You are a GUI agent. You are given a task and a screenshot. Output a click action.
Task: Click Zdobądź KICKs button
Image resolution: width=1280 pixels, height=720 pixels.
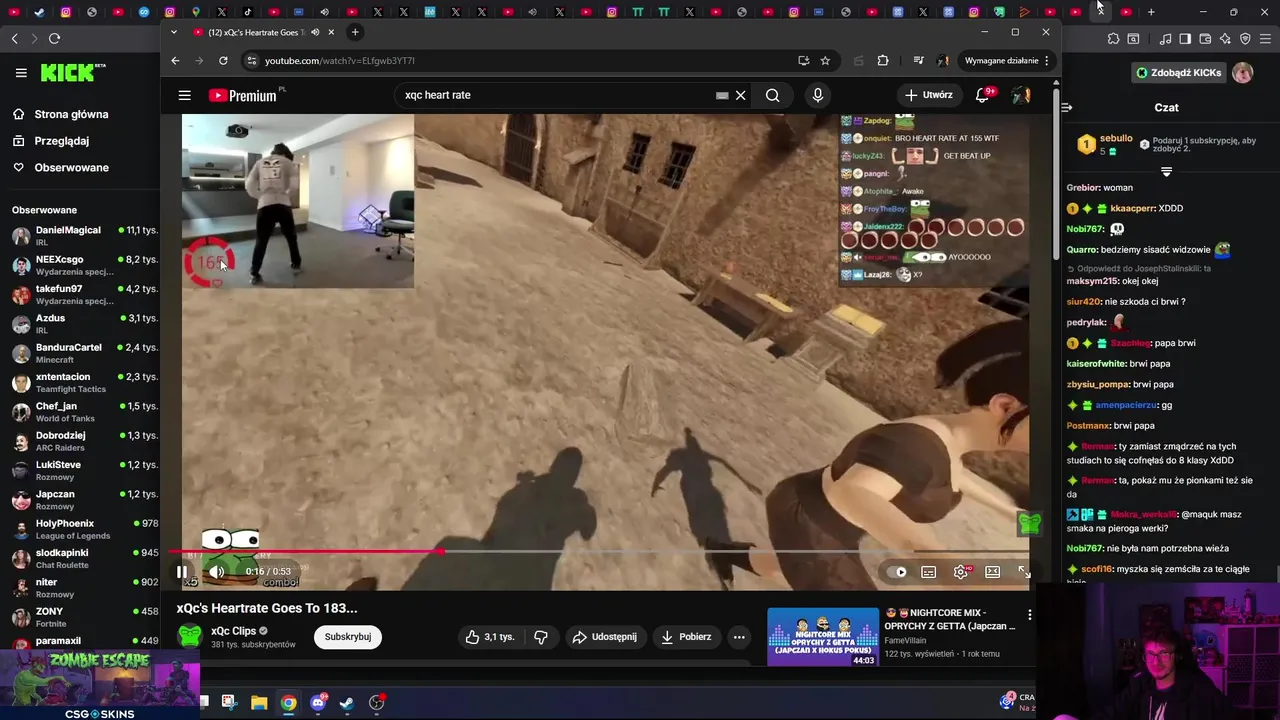coord(1178,73)
